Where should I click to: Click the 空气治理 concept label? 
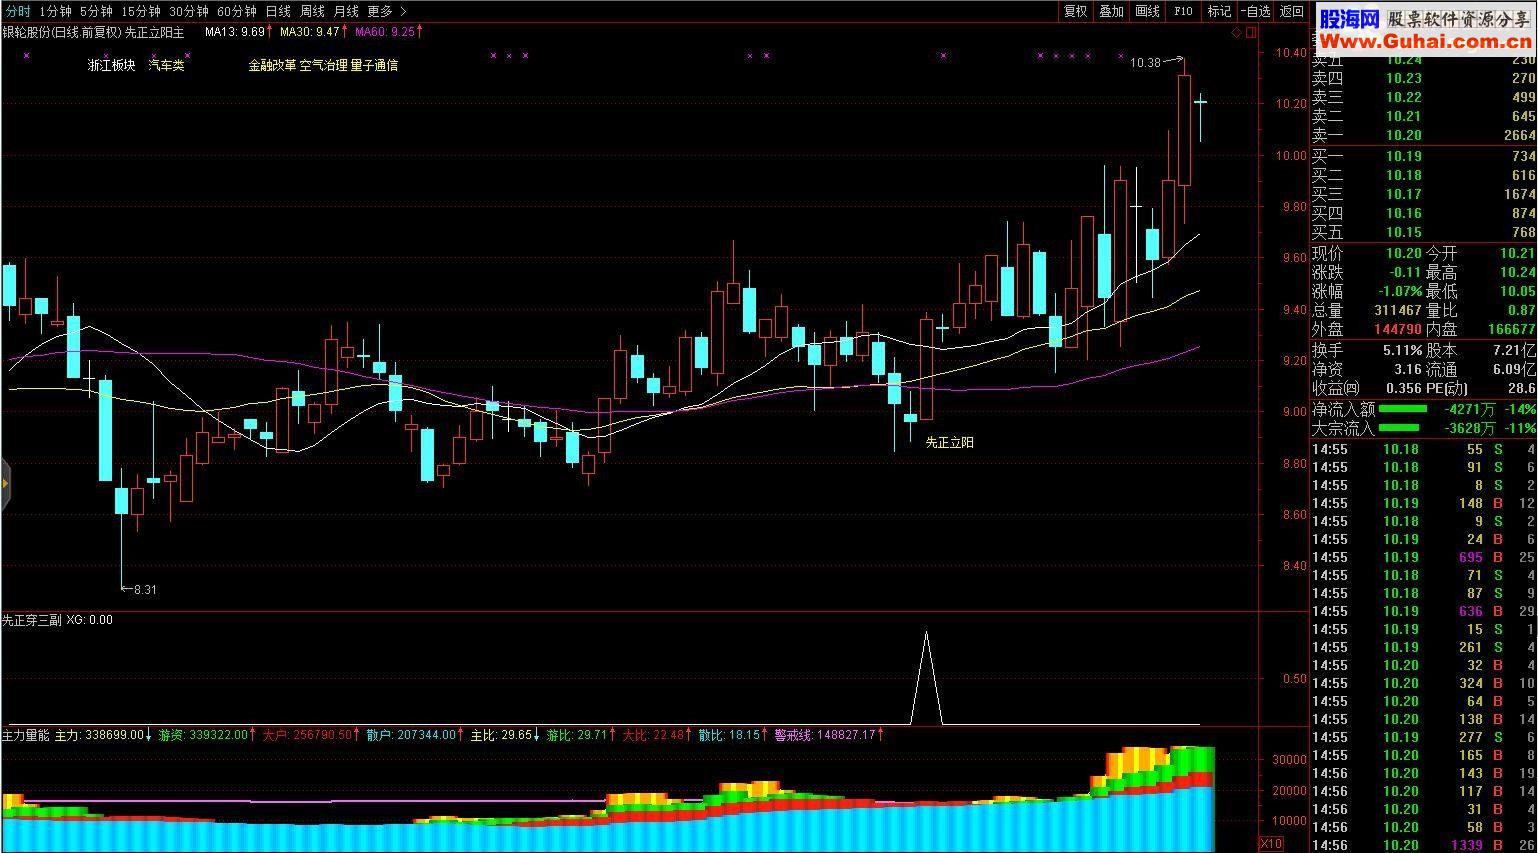coord(323,65)
